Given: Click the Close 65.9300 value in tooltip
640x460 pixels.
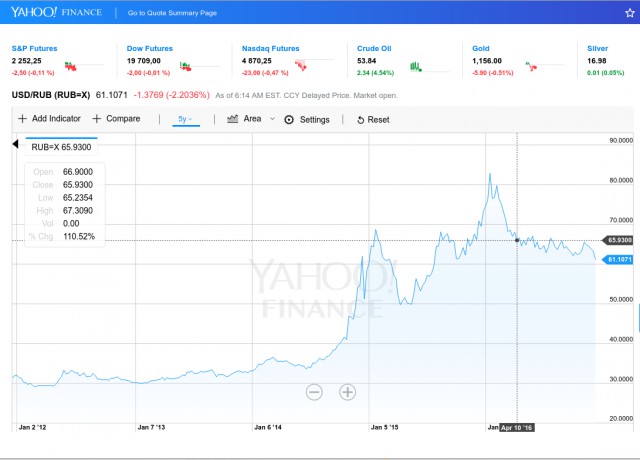Looking at the screenshot, I should click(78, 185).
